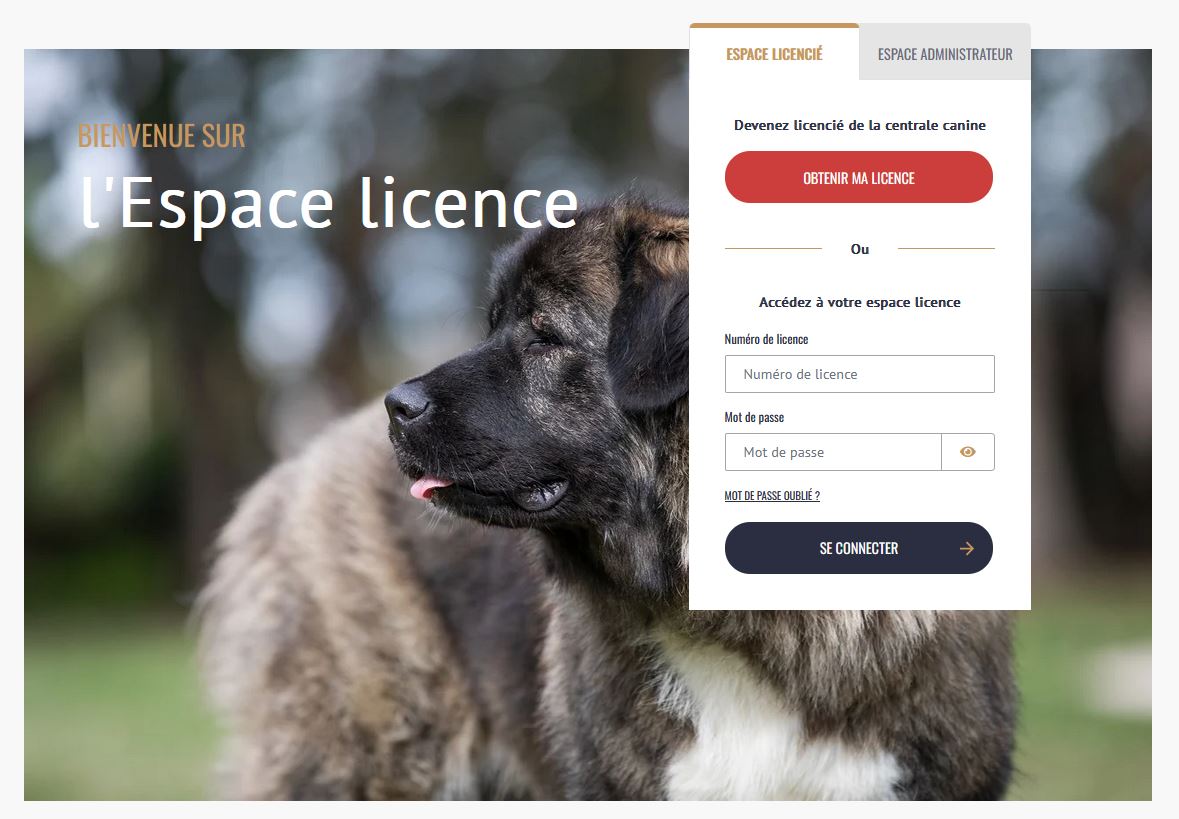Click the Mot de passe field label
Viewport: 1179px width, 819px height.
pyautogui.click(x=754, y=417)
